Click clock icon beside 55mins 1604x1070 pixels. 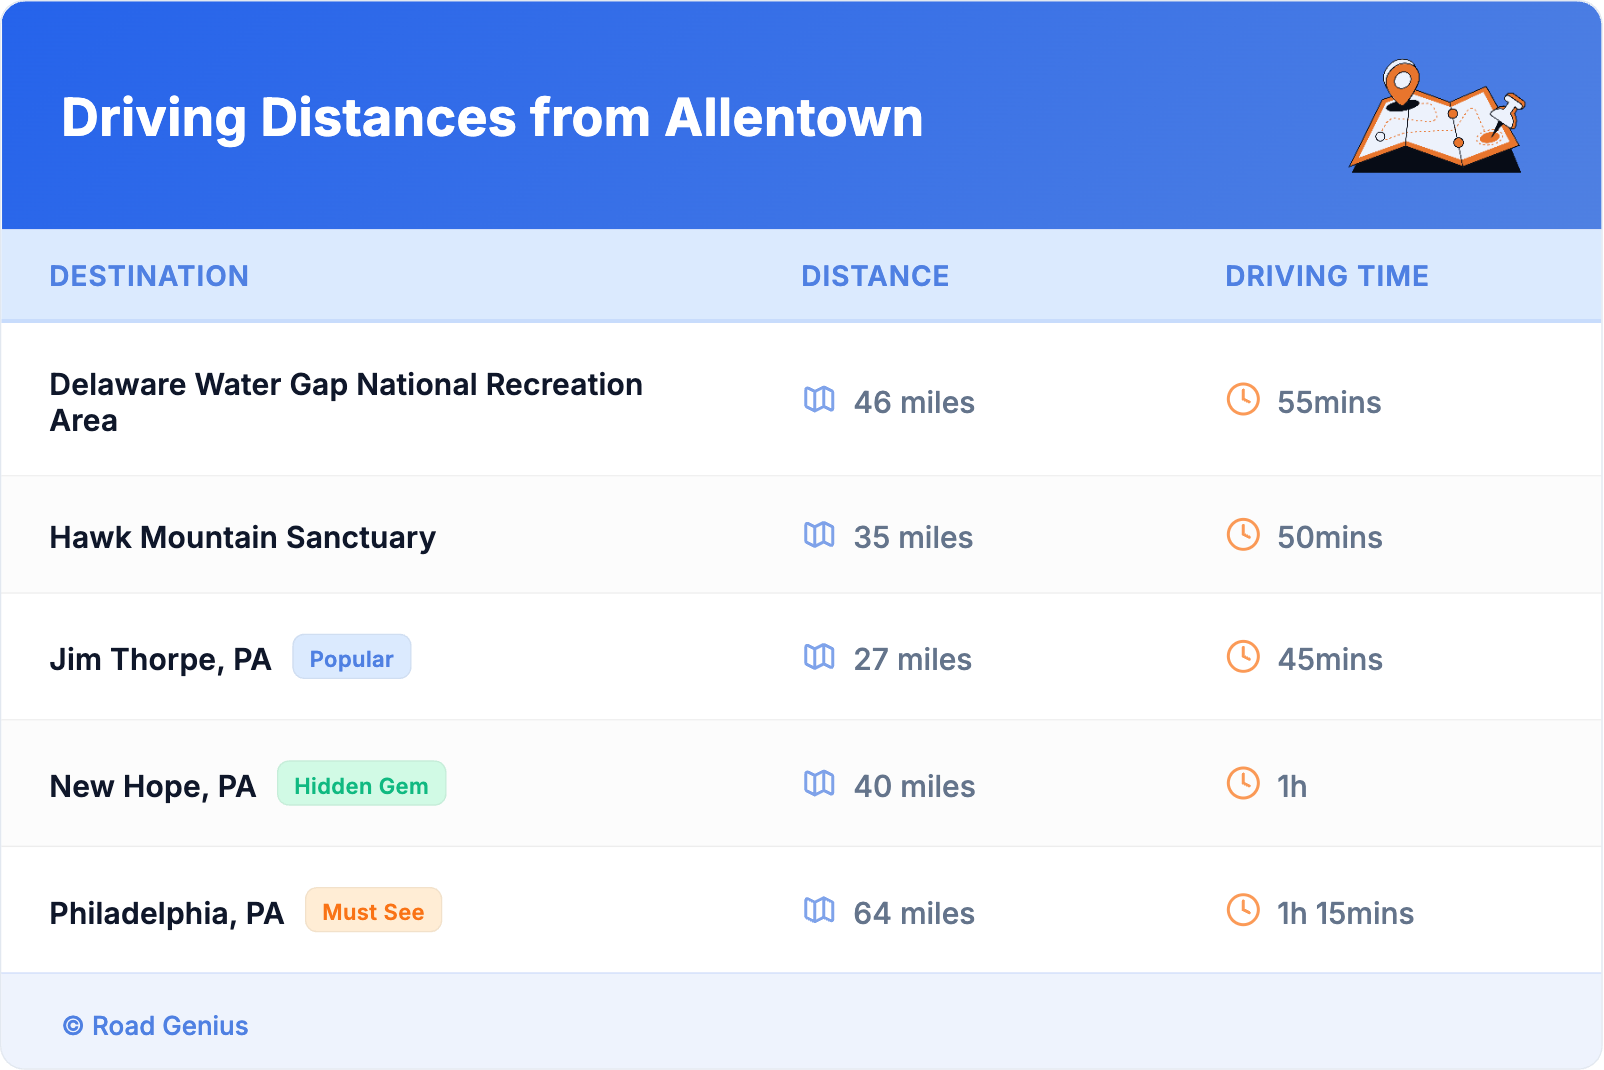(1243, 400)
